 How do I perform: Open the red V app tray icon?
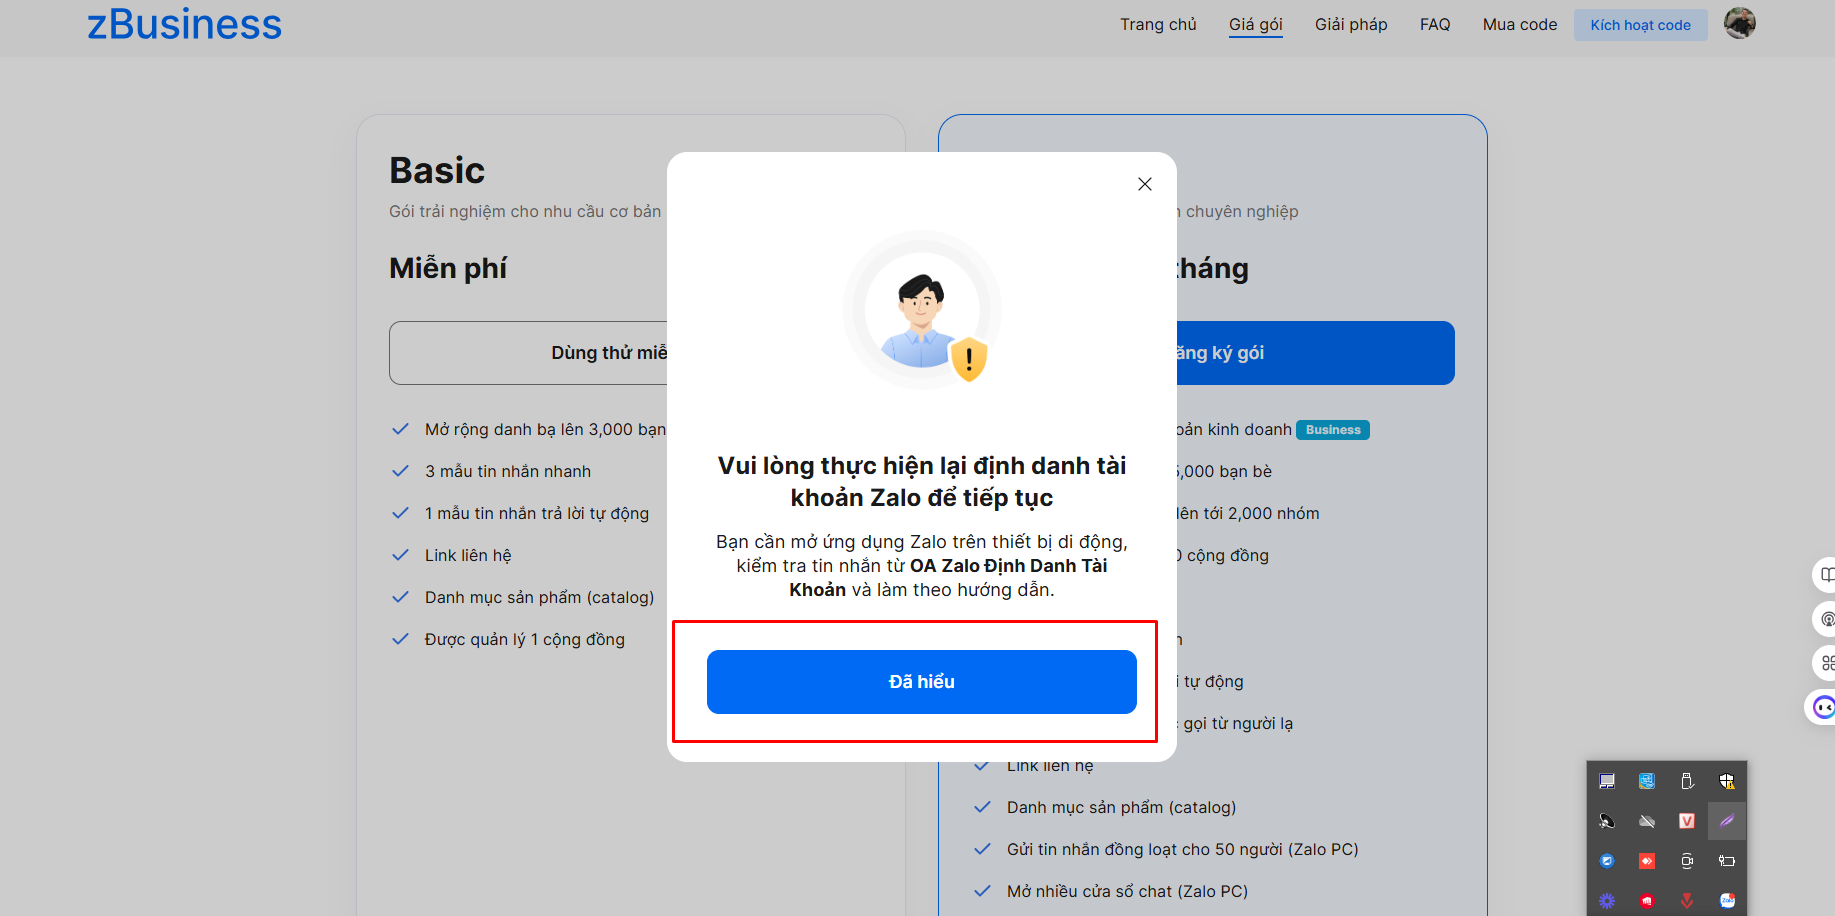(1687, 821)
